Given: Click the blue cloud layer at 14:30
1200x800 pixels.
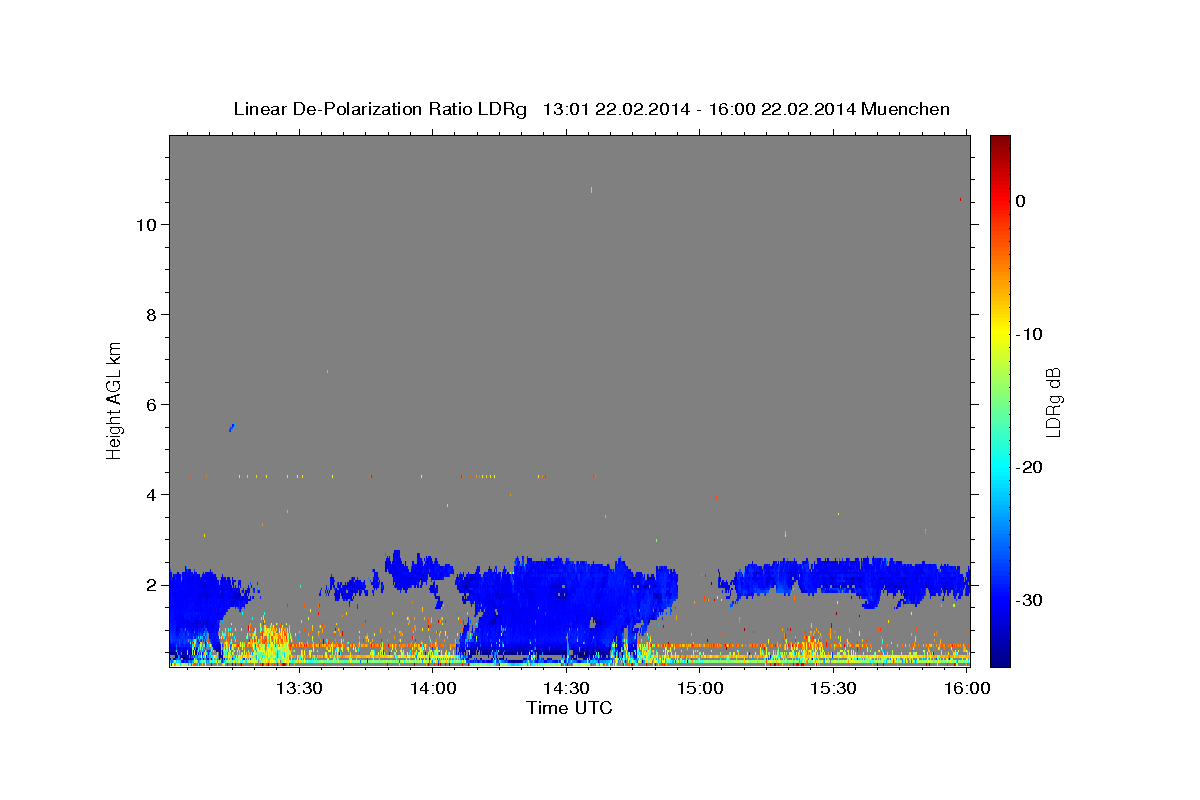Looking at the screenshot, I should click(566, 605).
